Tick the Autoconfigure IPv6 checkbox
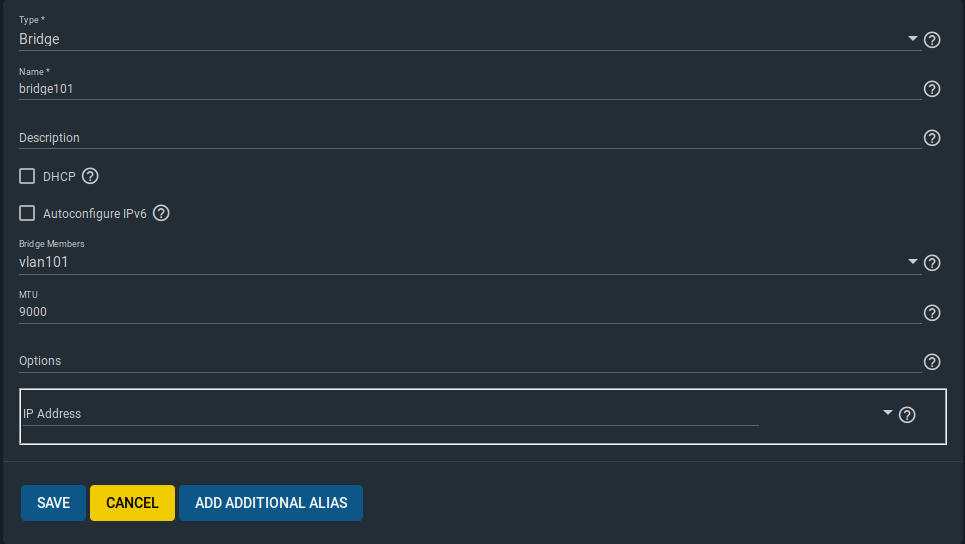The width and height of the screenshot is (965, 544). tap(27, 213)
